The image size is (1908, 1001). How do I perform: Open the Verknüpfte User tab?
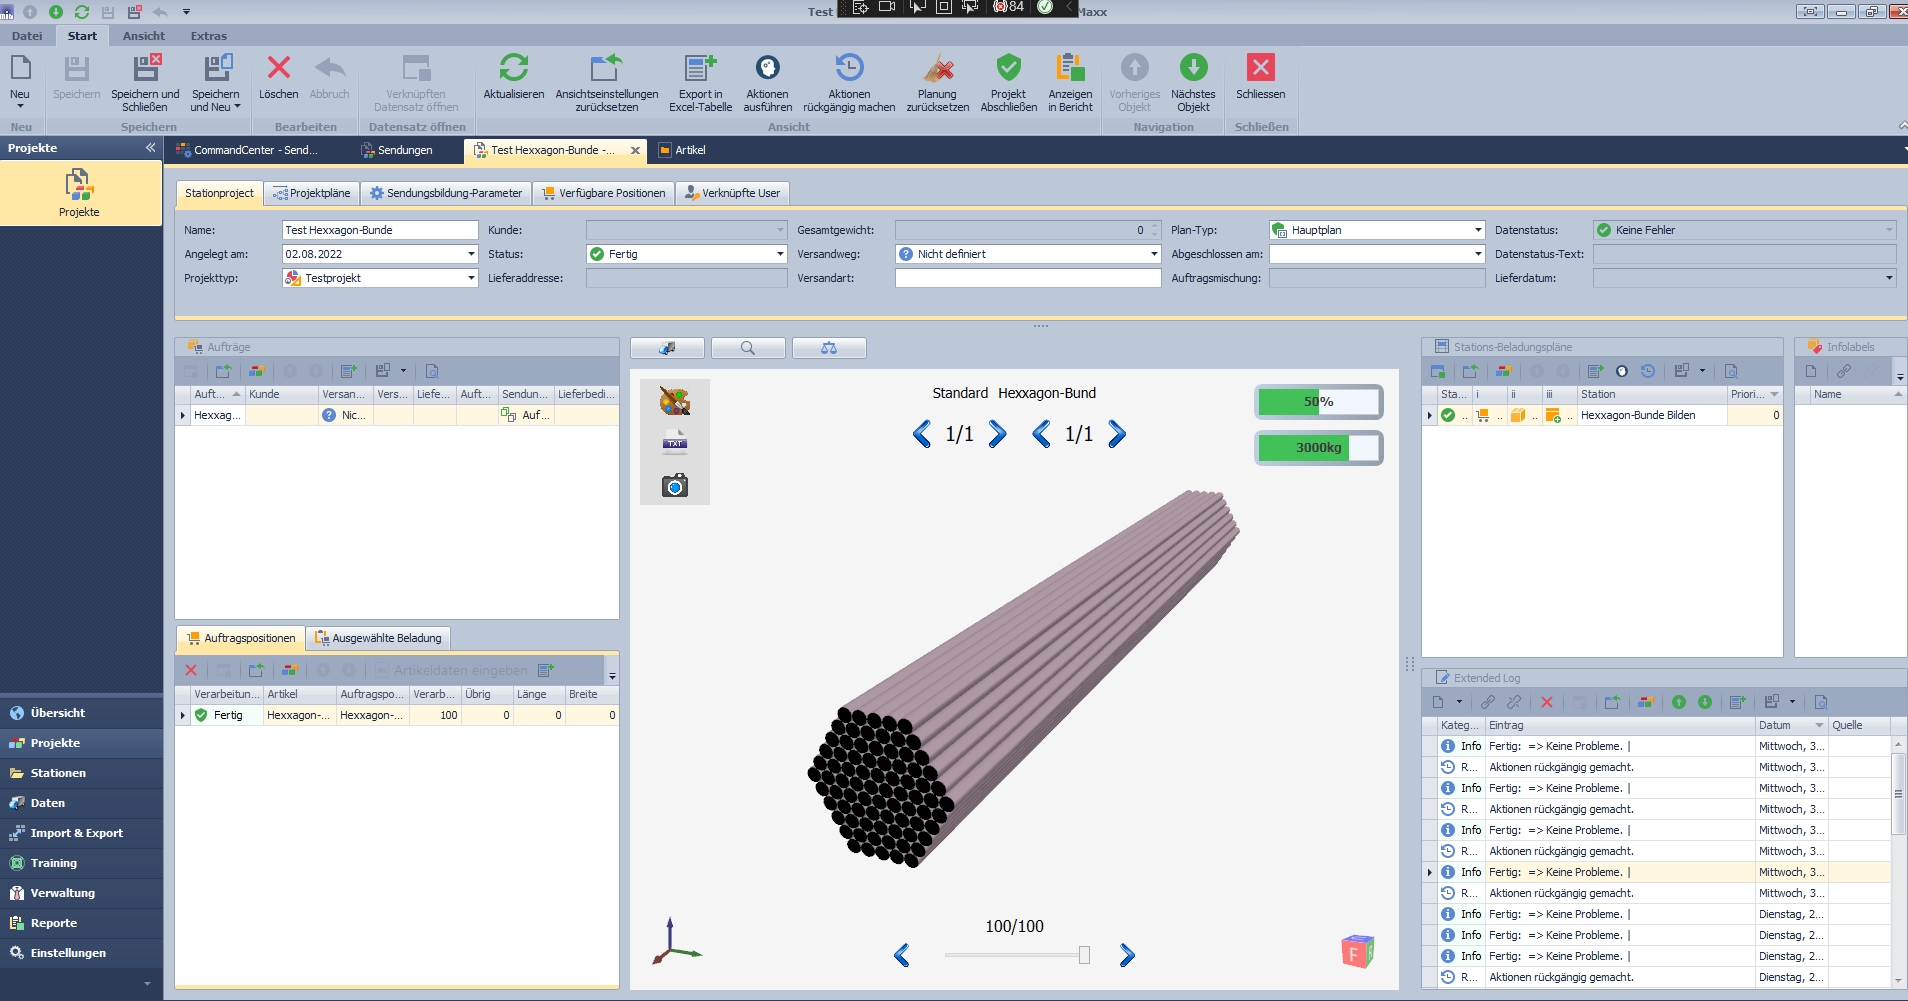click(x=732, y=193)
